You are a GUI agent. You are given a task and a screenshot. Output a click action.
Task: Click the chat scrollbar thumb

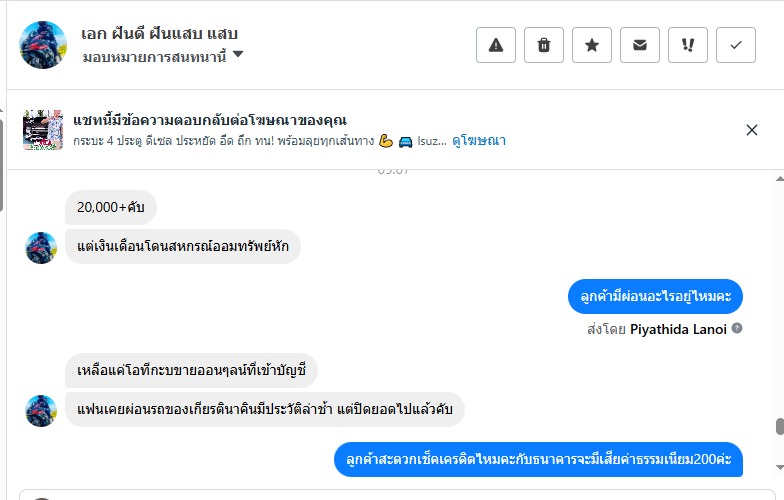point(779,427)
